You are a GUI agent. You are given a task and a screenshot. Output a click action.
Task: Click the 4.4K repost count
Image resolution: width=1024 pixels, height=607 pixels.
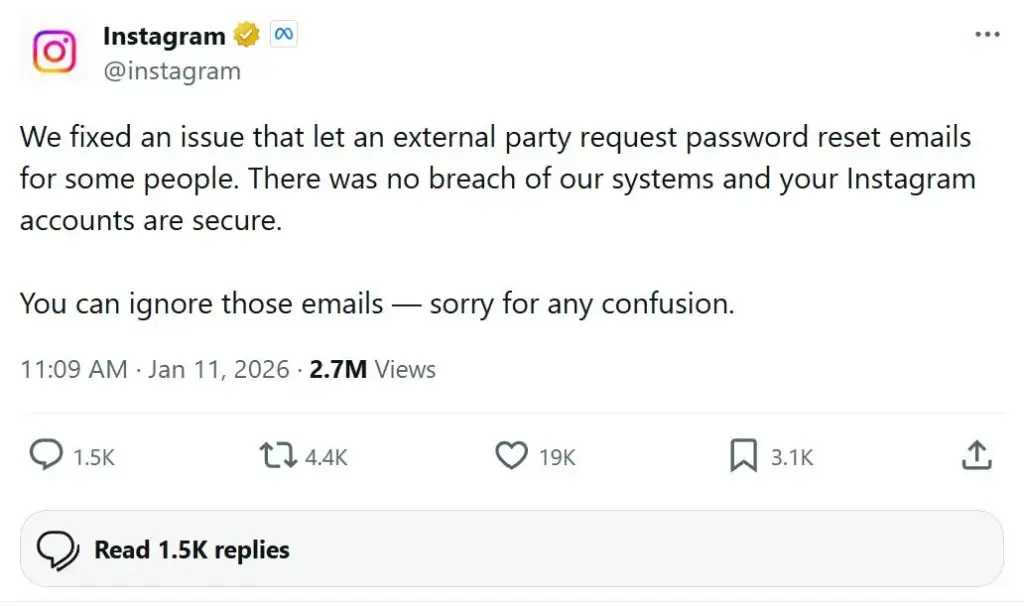coord(326,458)
